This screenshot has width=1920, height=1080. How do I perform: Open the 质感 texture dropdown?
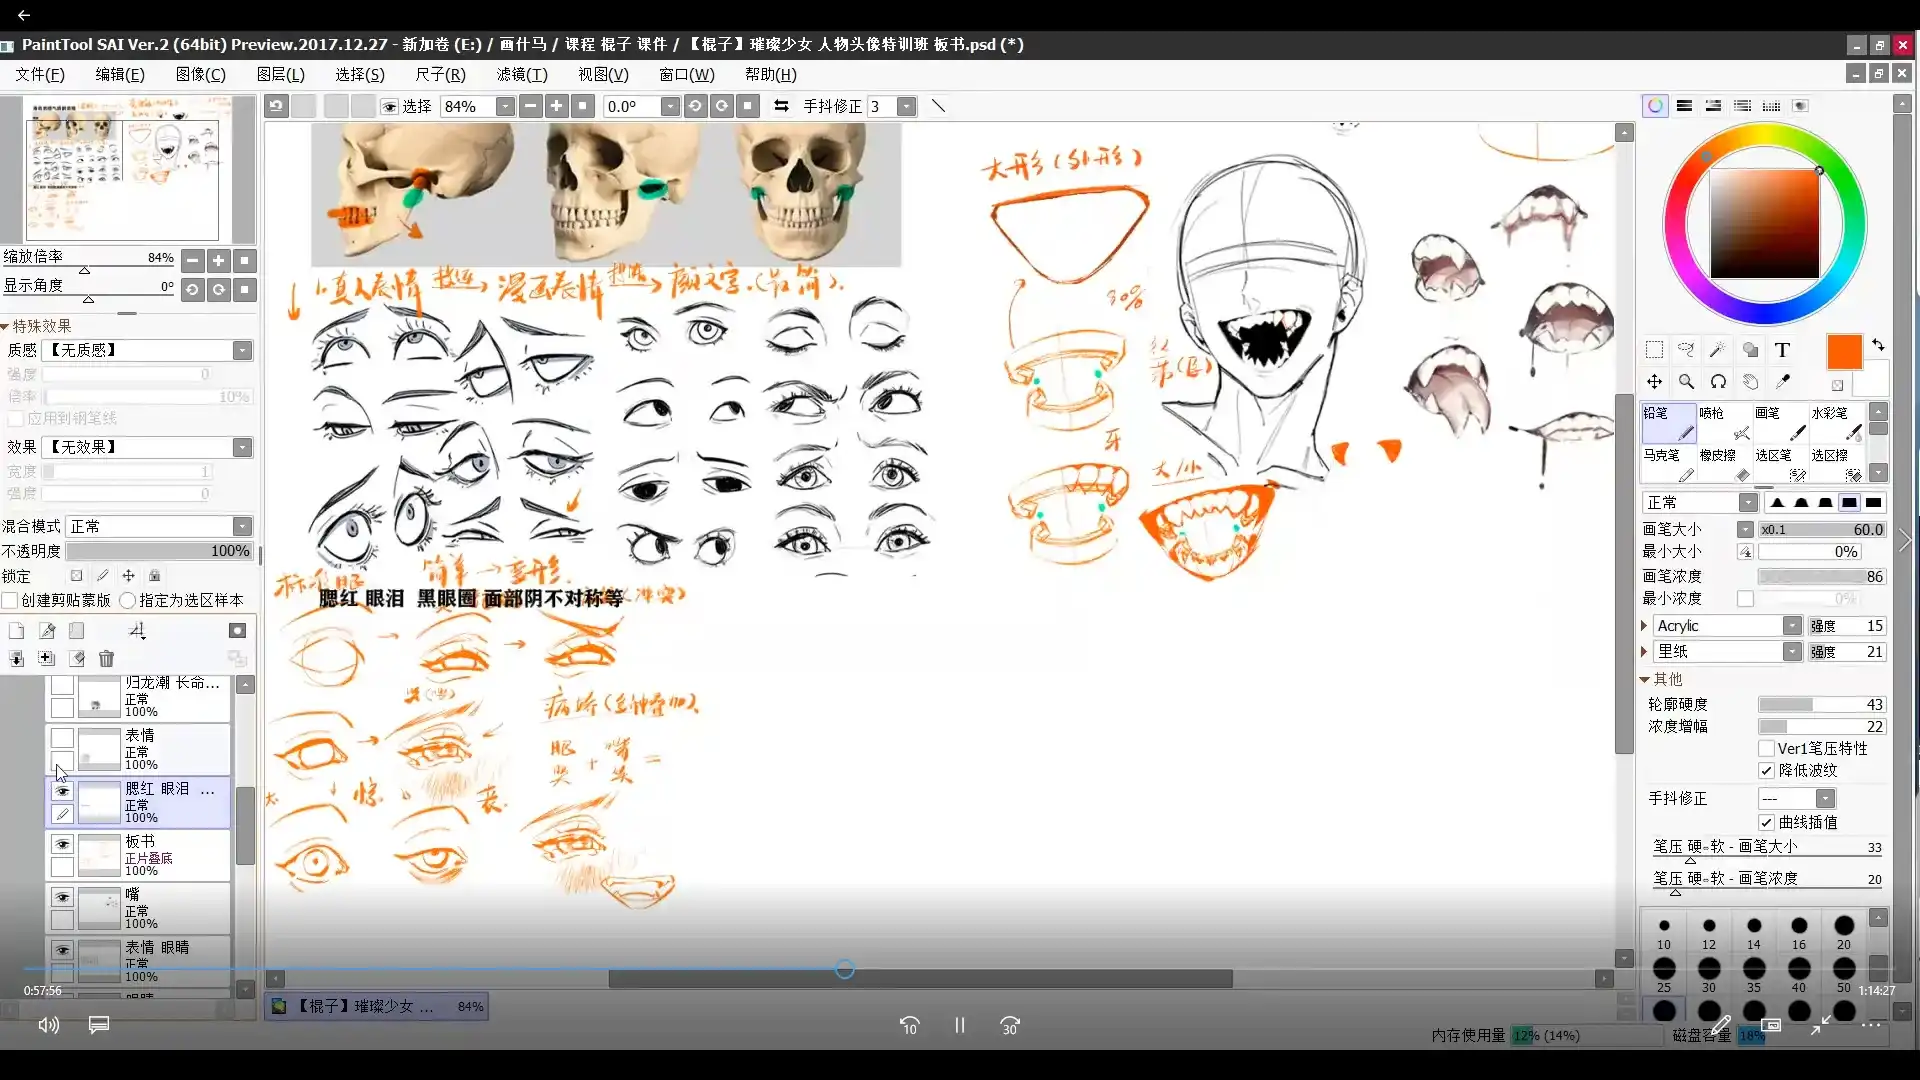pos(242,351)
